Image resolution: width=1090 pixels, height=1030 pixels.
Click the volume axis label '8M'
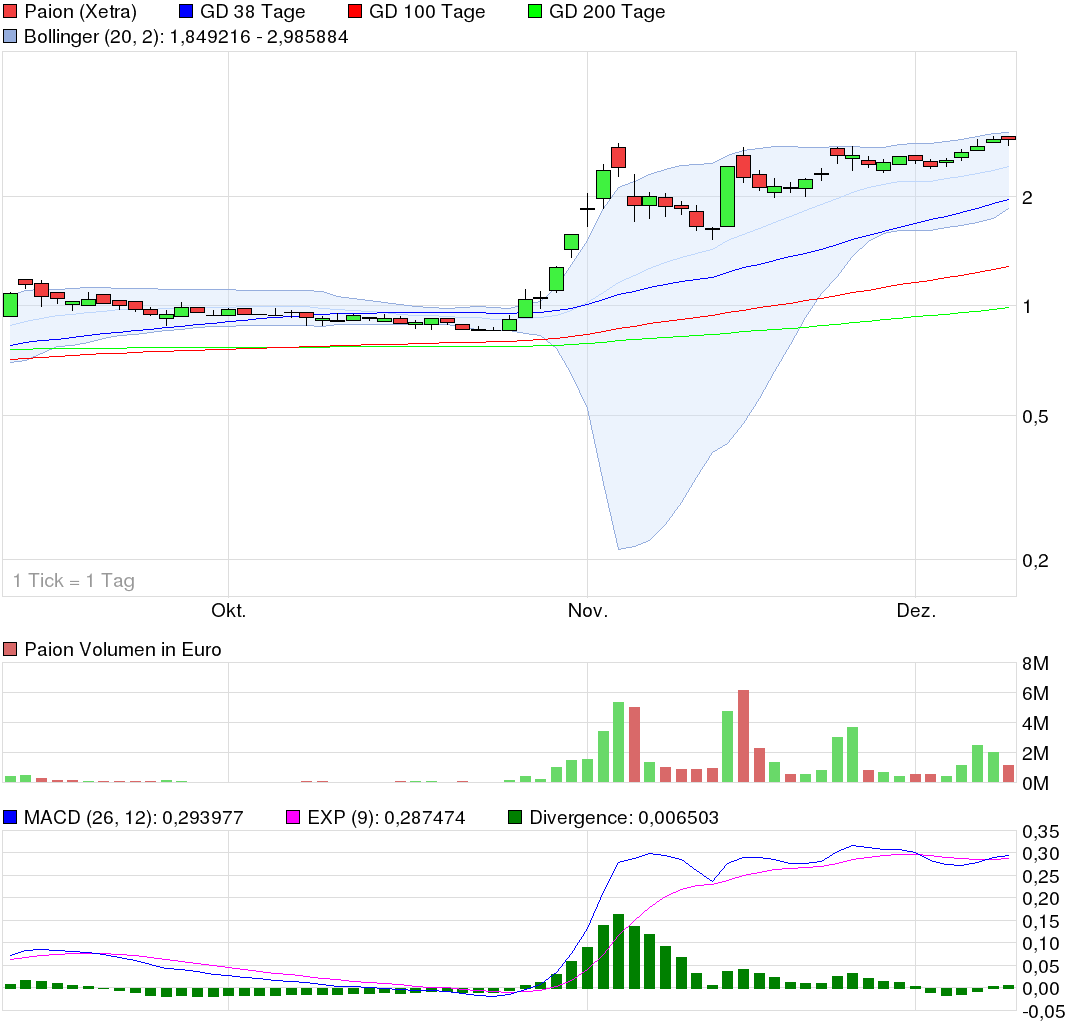coord(1035,664)
